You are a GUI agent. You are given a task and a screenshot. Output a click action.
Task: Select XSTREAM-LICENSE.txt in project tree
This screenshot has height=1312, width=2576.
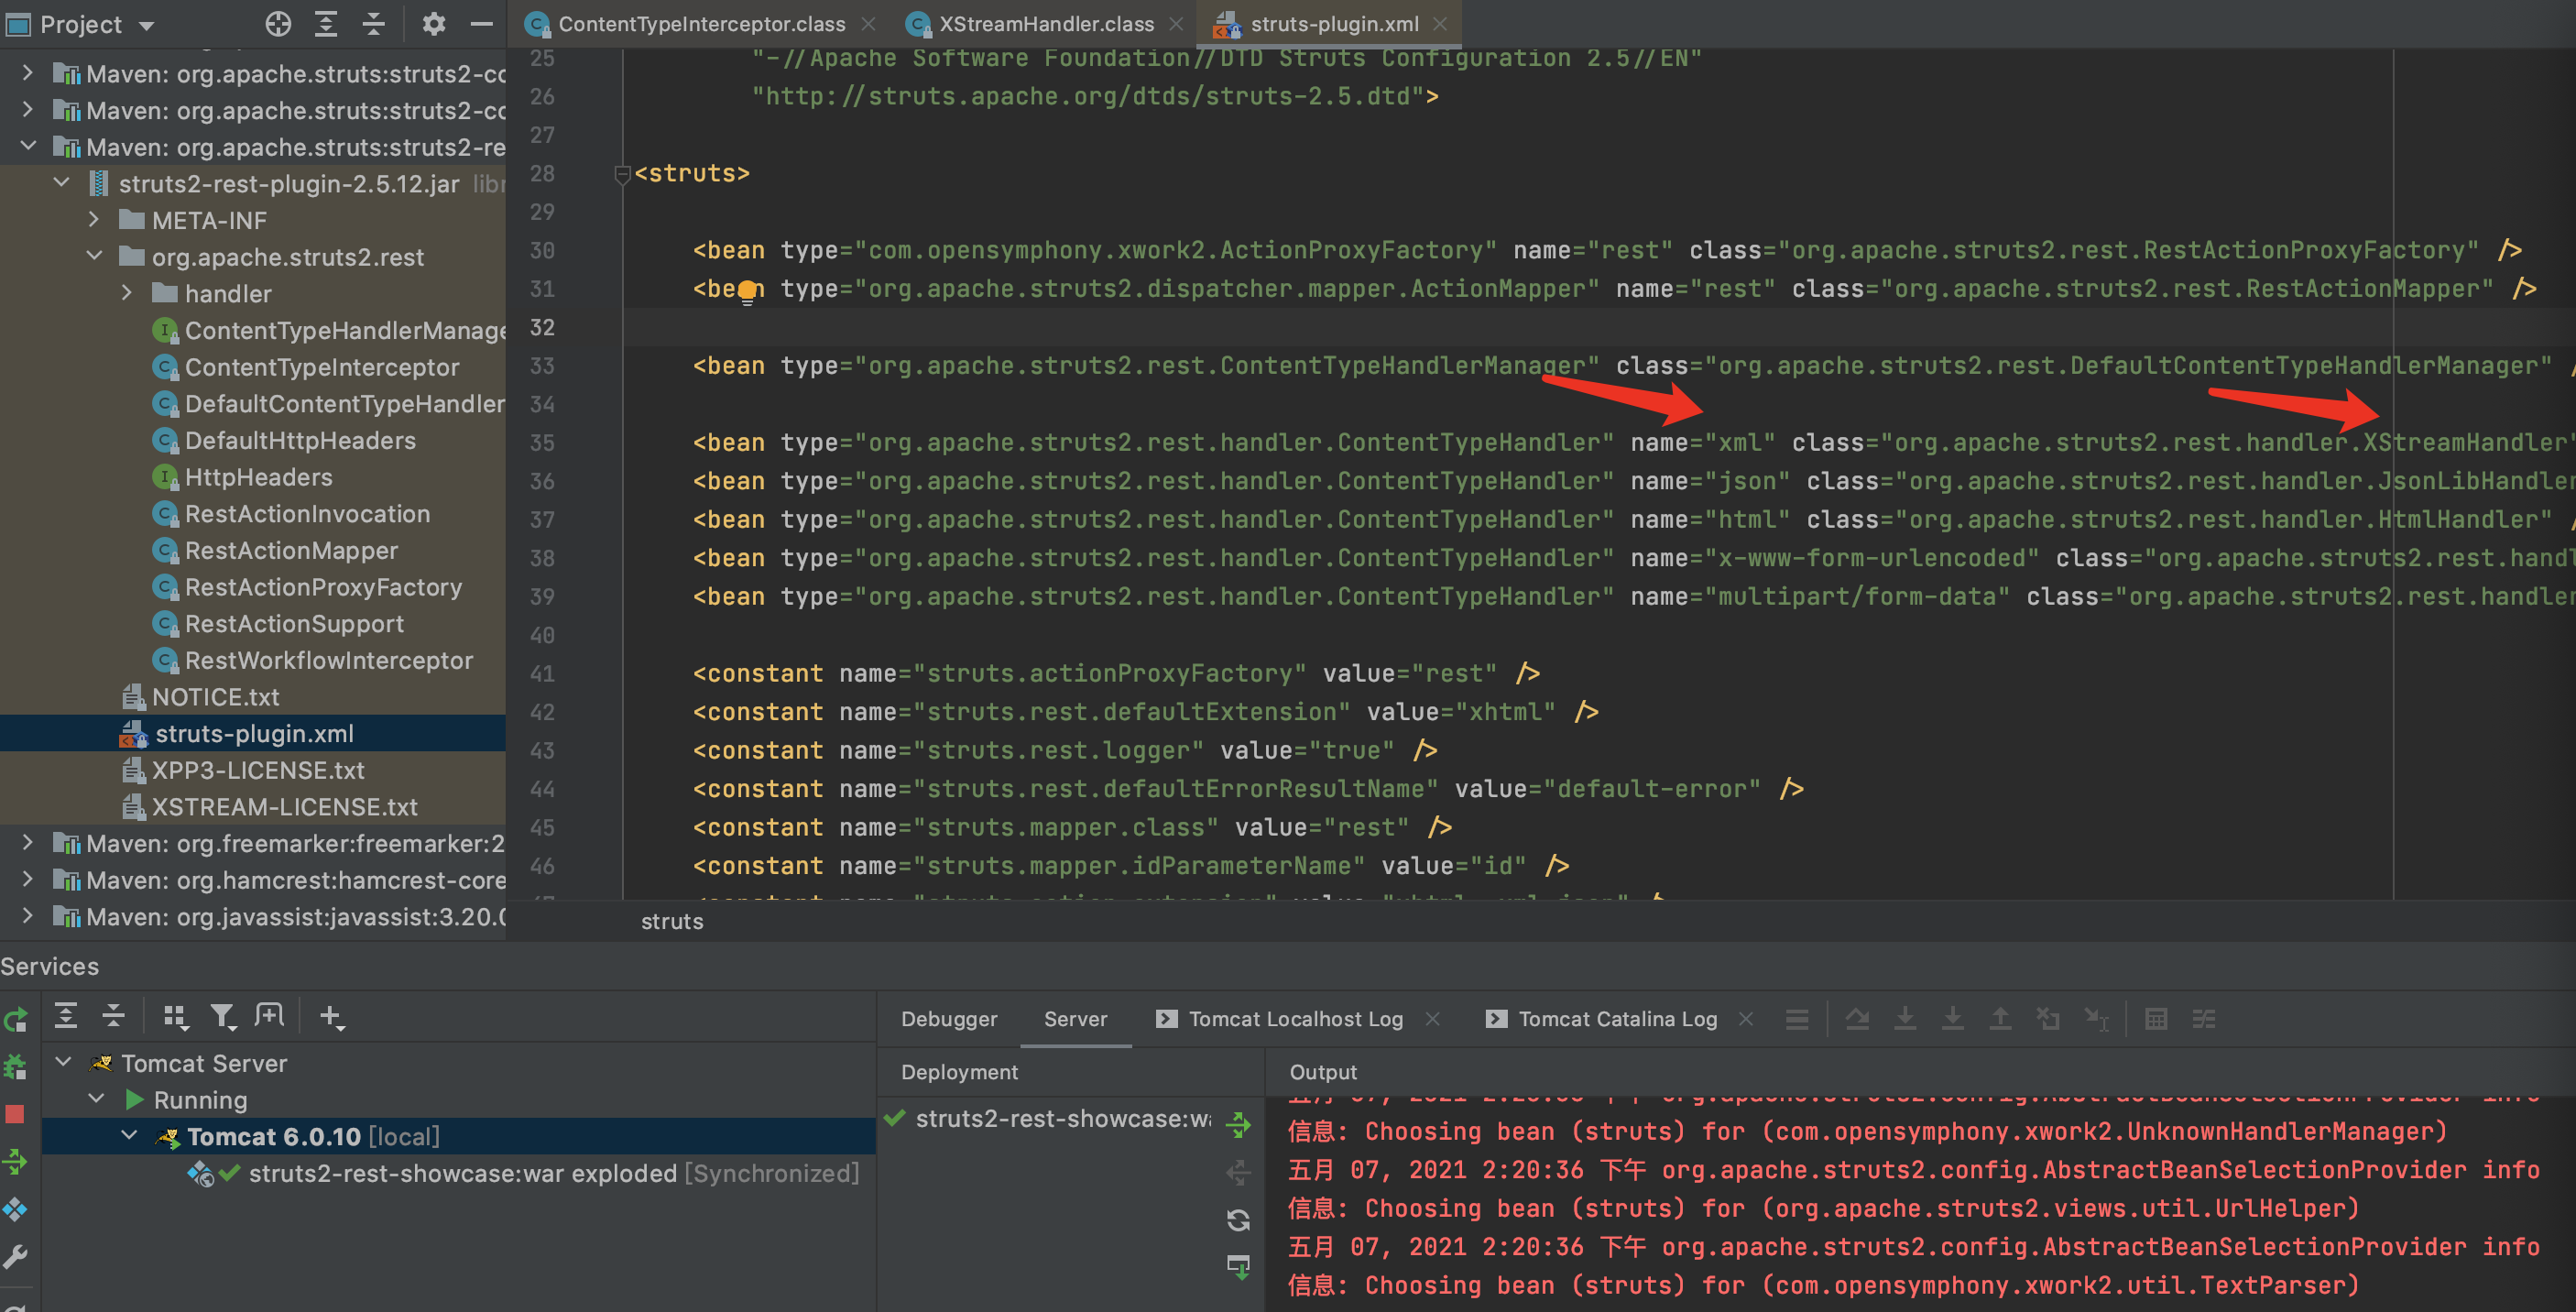click(x=284, y=807)
